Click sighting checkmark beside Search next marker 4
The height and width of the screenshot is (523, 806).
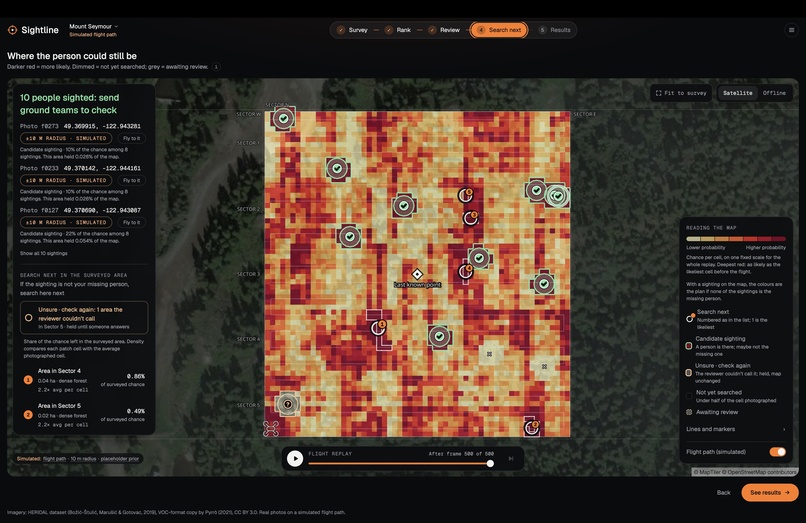pos(479,258)
